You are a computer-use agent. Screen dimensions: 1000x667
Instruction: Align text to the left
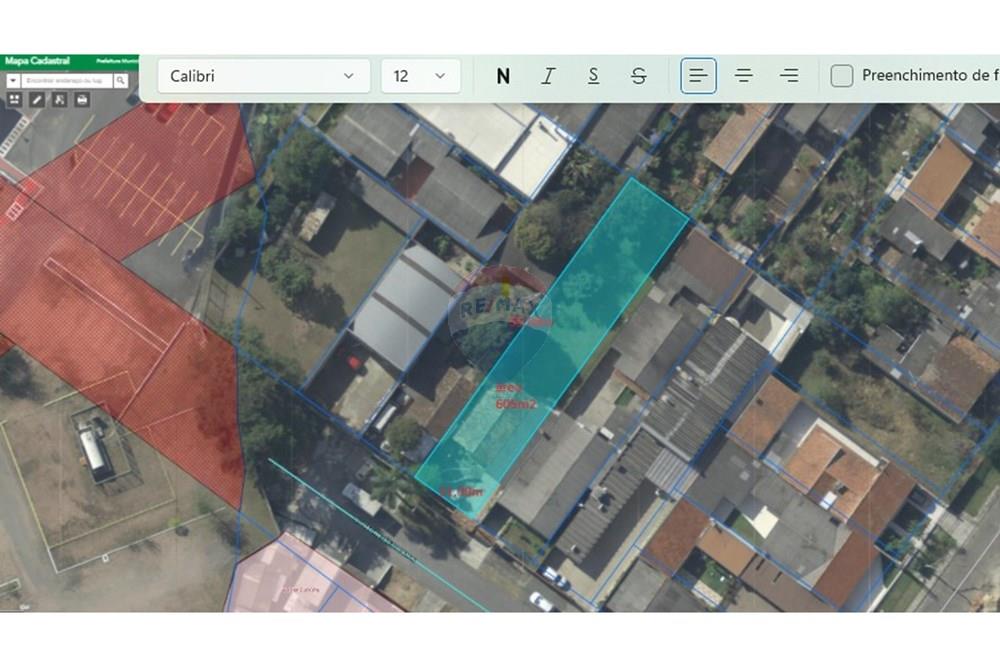point(698,76)
